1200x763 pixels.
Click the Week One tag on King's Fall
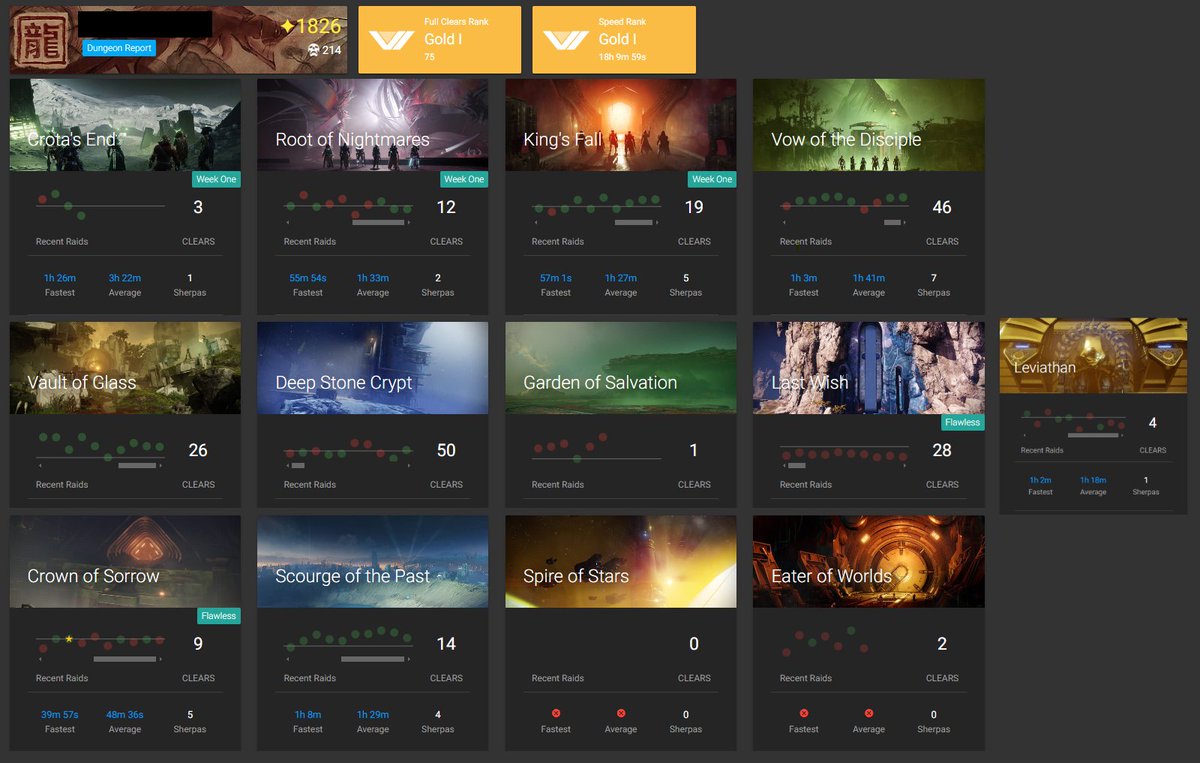click(x=712, y=179)
